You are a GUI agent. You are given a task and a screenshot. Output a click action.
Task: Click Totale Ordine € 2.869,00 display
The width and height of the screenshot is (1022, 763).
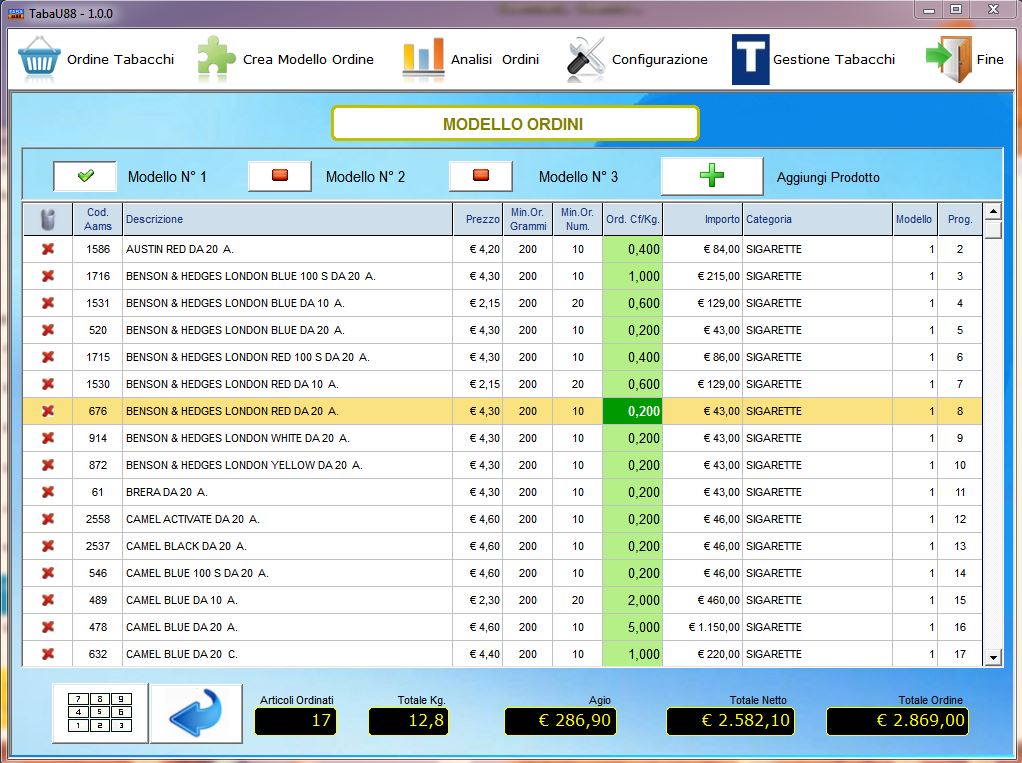898,721
